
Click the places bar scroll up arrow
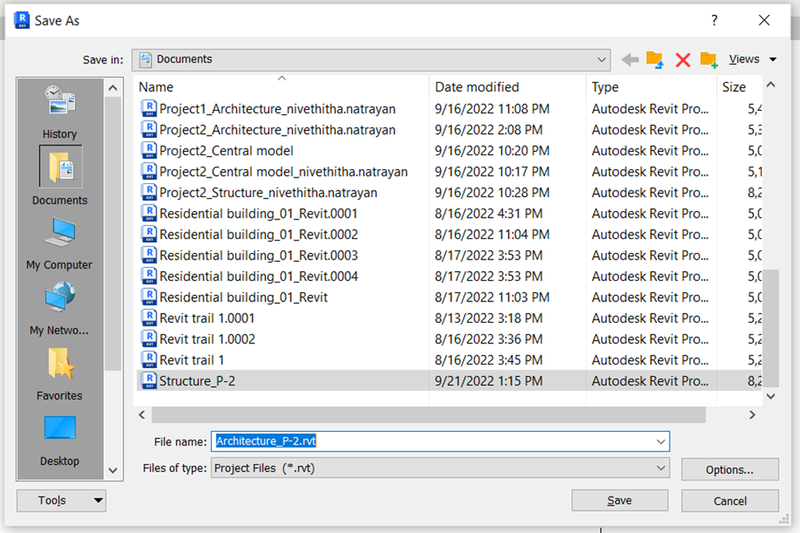113,88
